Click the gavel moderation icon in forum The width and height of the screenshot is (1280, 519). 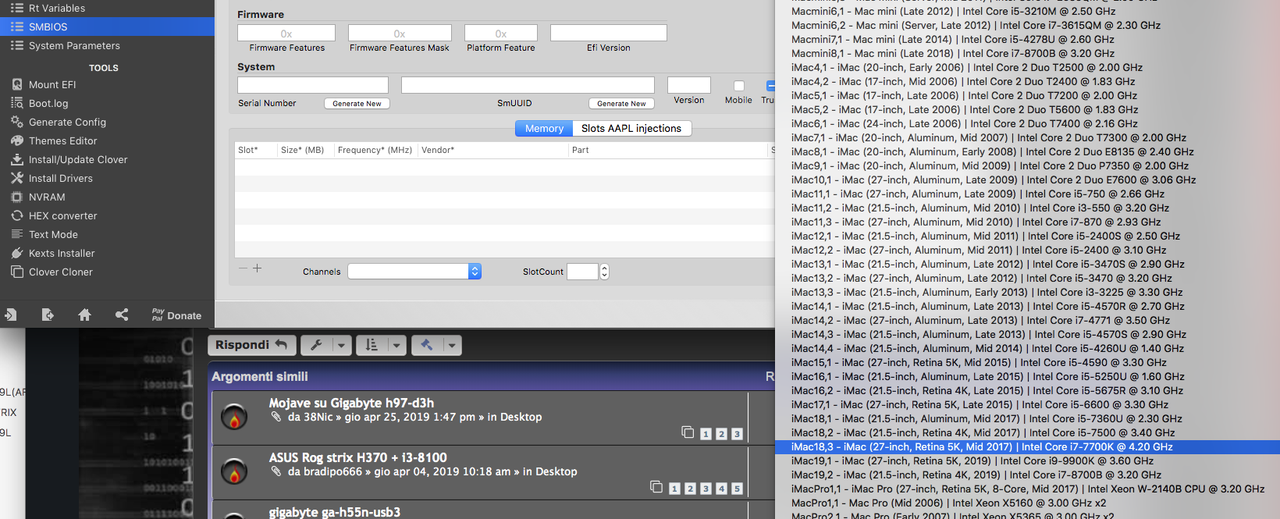point(426,345)
